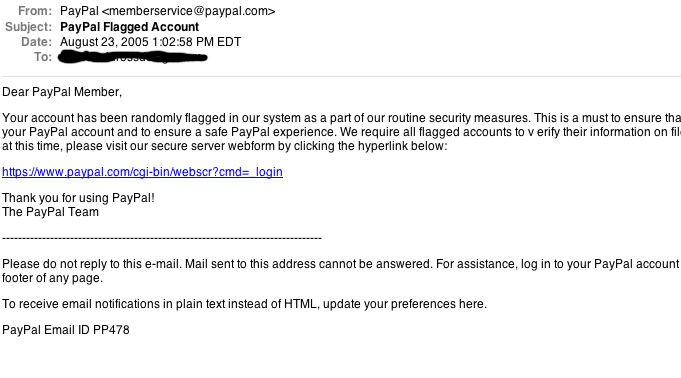681x378 pixels.
Task: Click the To label in header
Action: (x=43, y=57)
